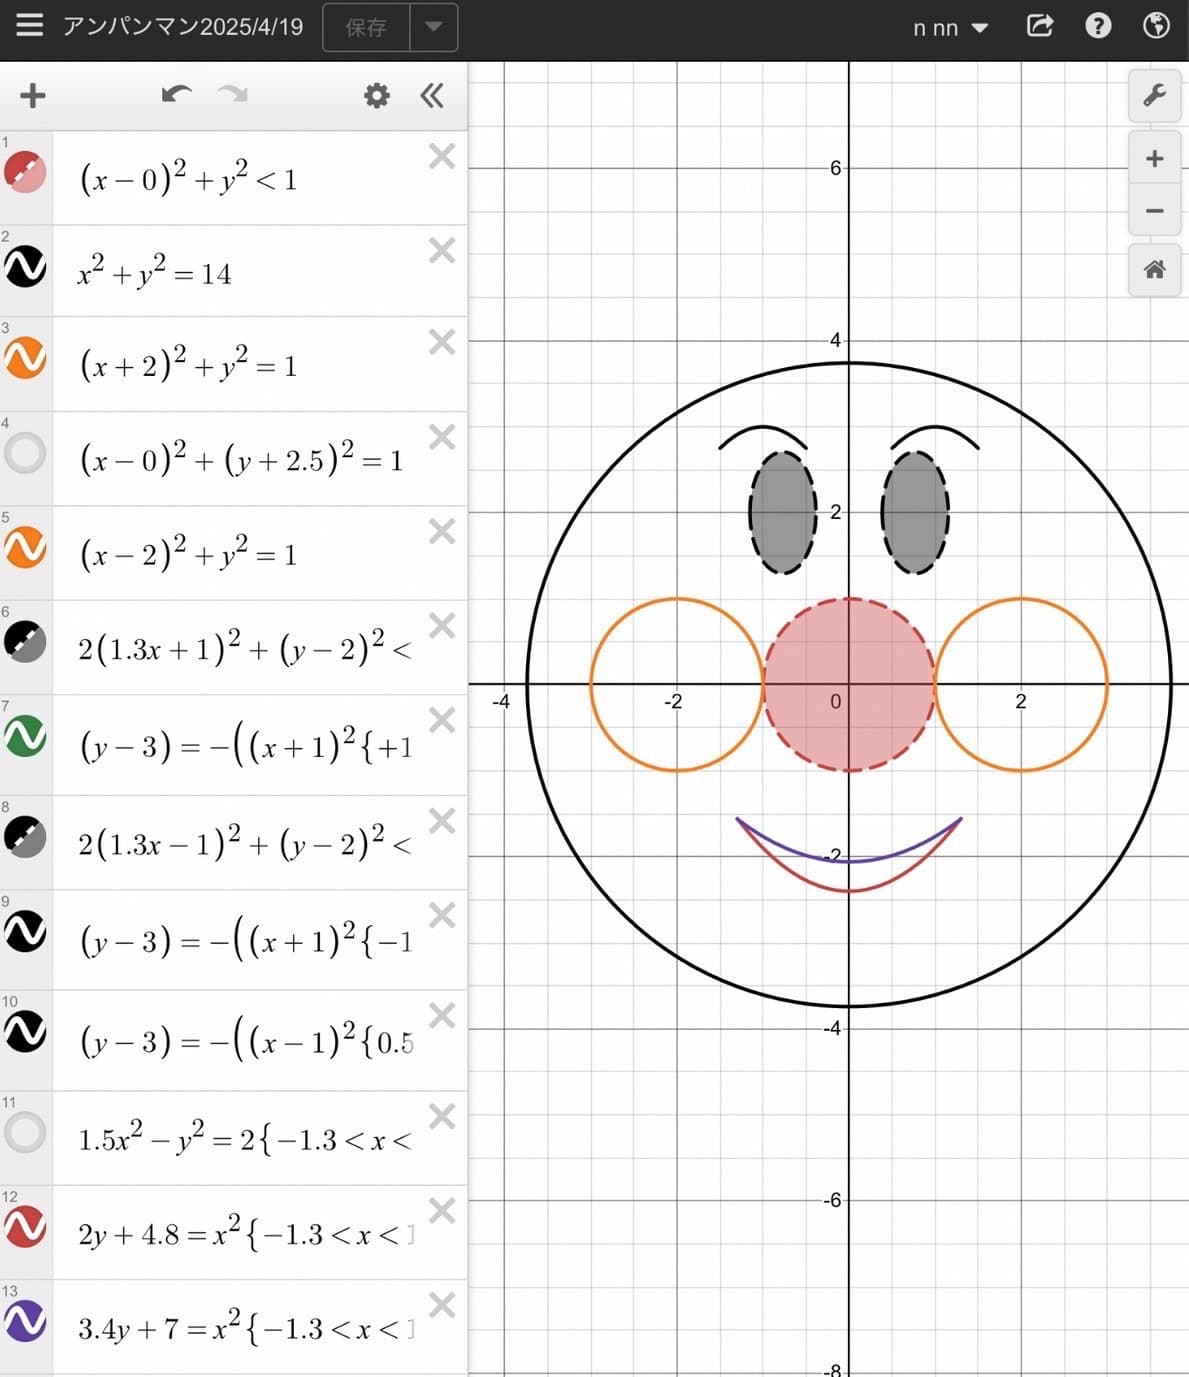
Task: Undo the last edit
Action: pyautogui.click(x=176, y=95)
